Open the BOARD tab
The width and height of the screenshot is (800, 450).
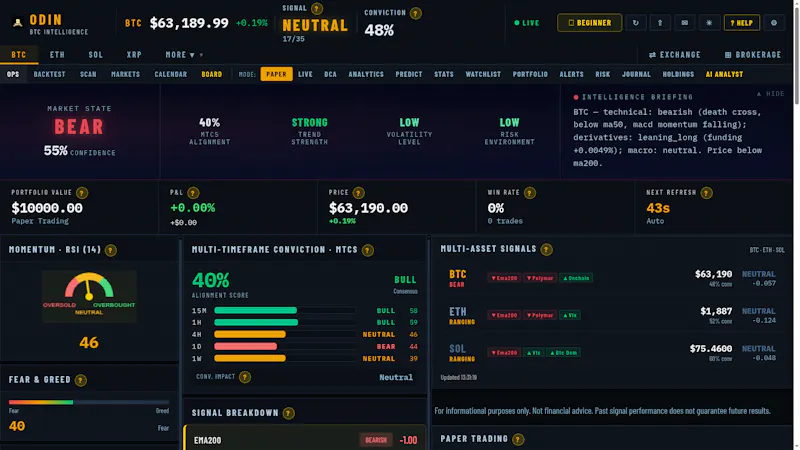[x=212, y=74]
